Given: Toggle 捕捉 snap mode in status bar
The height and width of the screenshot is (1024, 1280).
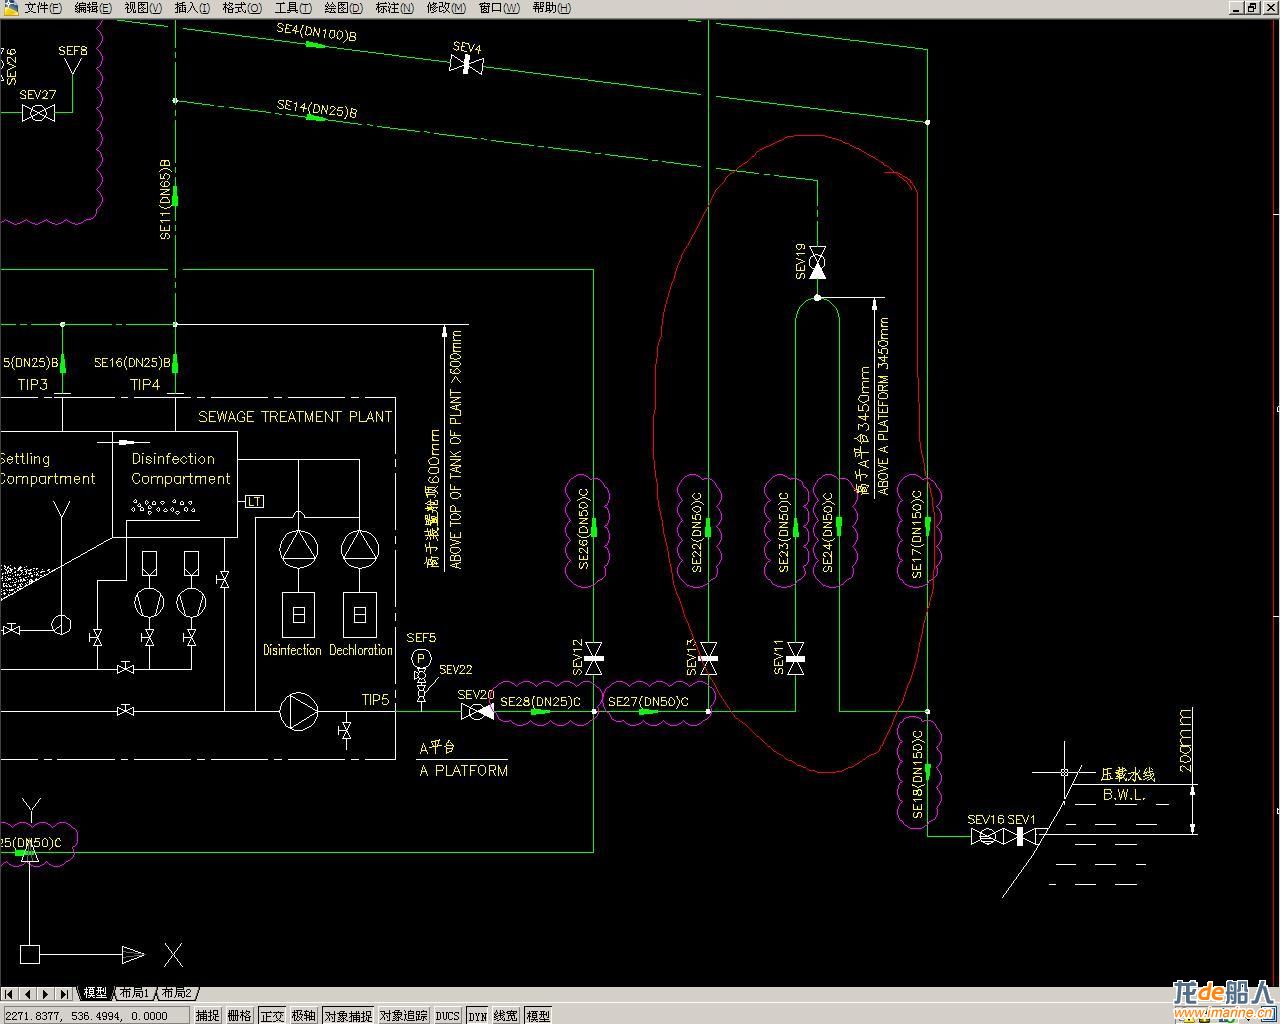Looking at the screenshot, I should (207, 1015).
